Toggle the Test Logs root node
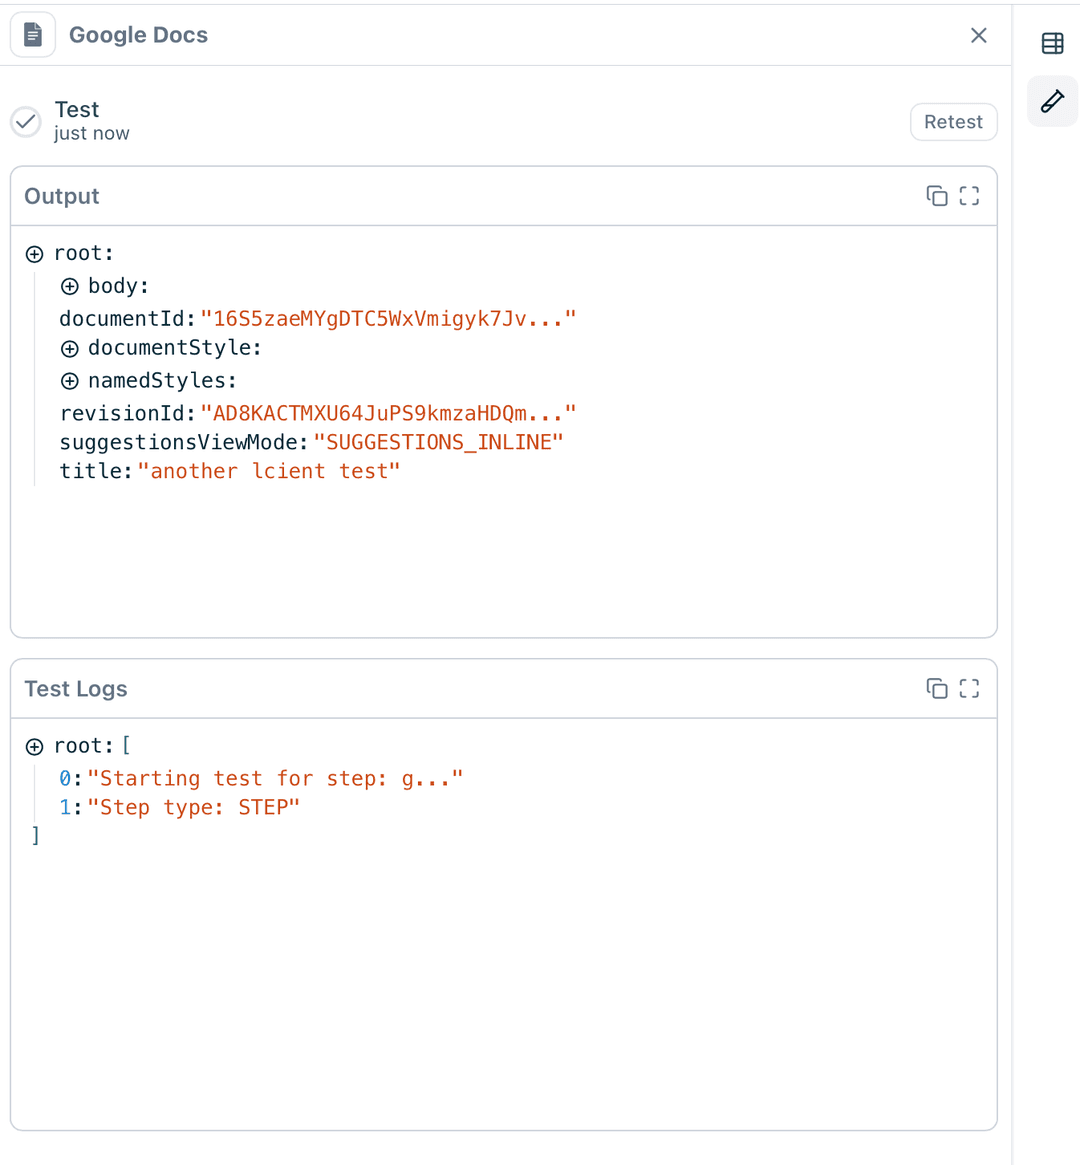The height and width of the screenshot is (1165, 1080). pyautogui.click(x=35, y=747)
